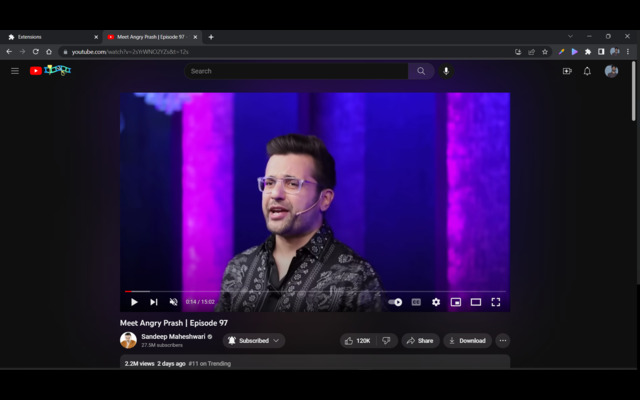640x400 pixels.
Task: Focus the YouTube search box
Action: click(x=296, y=71)
